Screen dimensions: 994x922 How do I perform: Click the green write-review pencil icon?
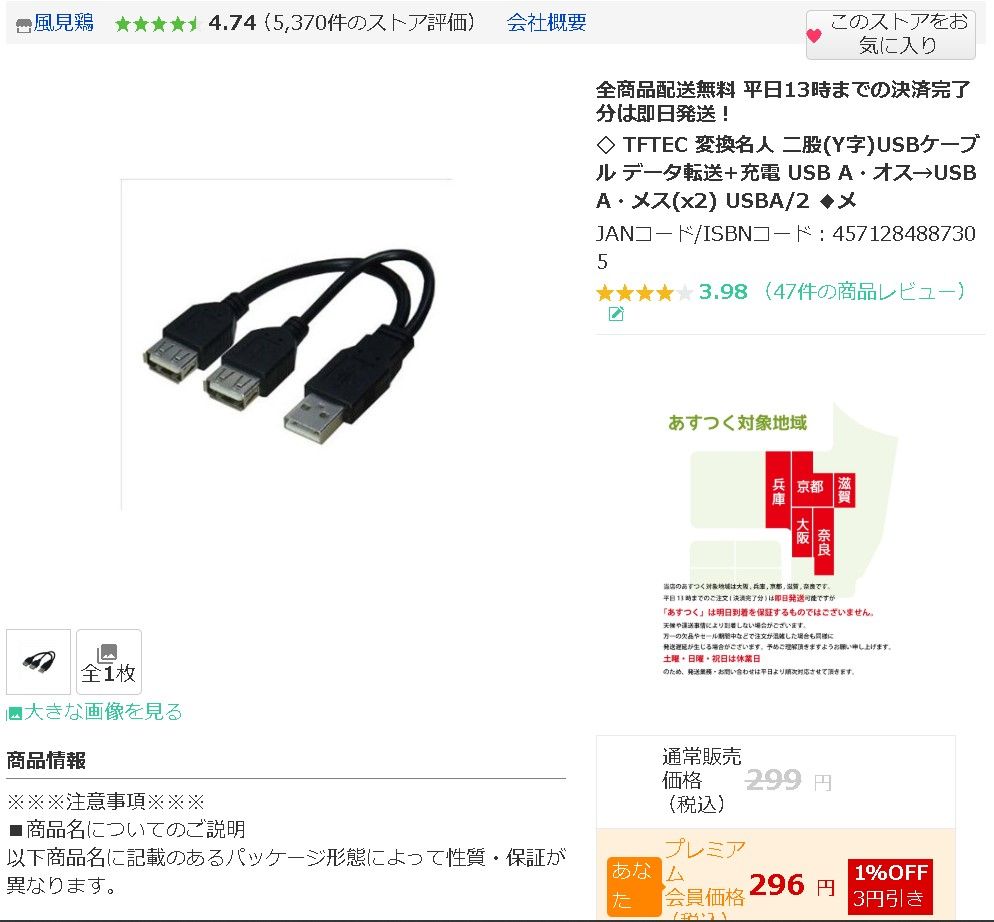click(x=616, y=314)
